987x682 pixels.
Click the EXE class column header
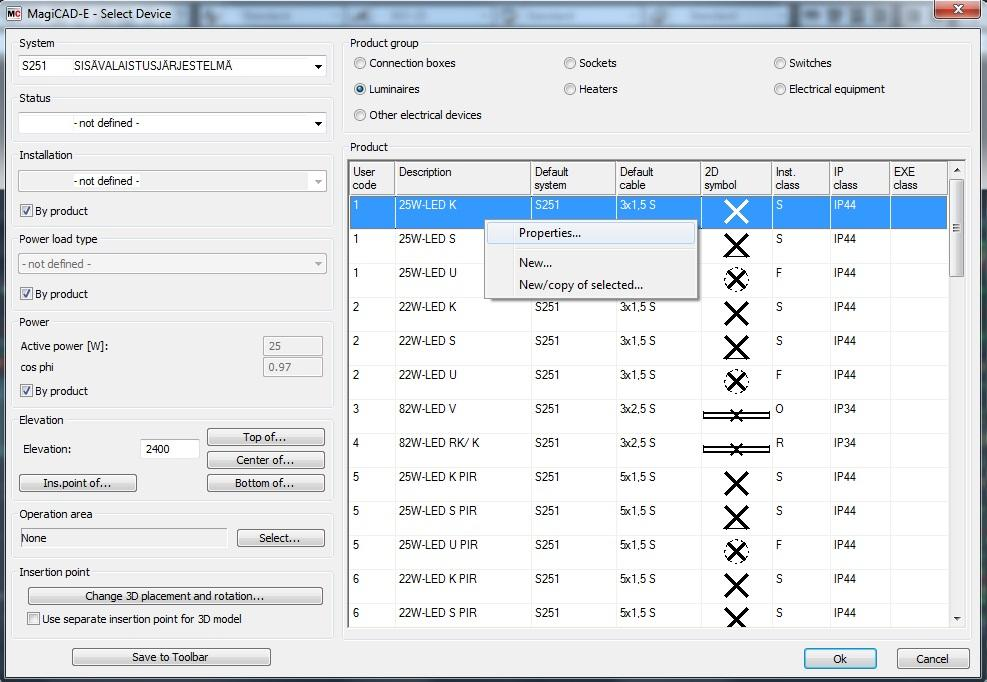point(918,178)
